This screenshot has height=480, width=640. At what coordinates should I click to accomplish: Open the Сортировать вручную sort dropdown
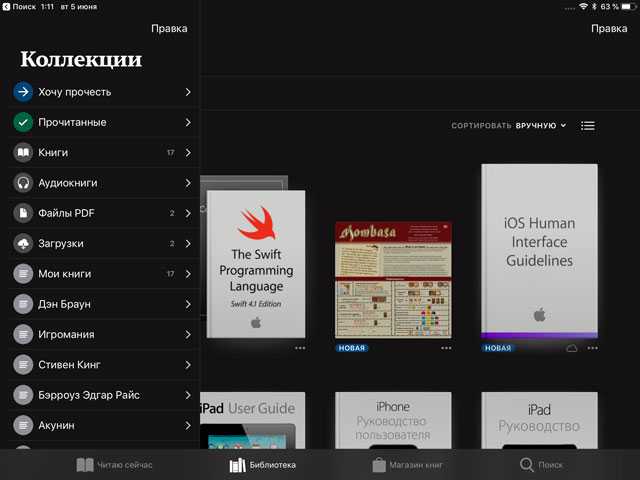[509, 125]
